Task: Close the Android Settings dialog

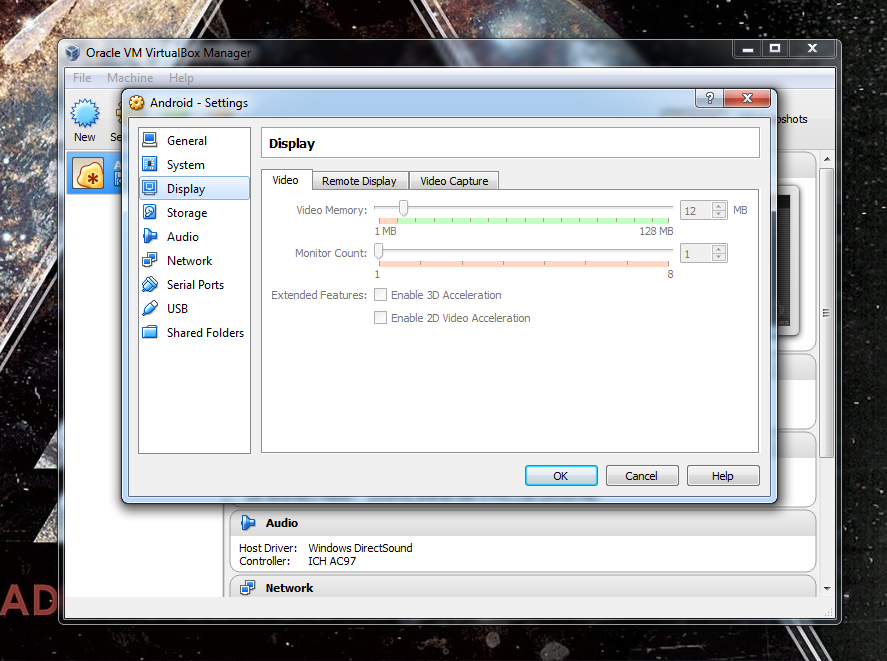Action: (747, 98)
